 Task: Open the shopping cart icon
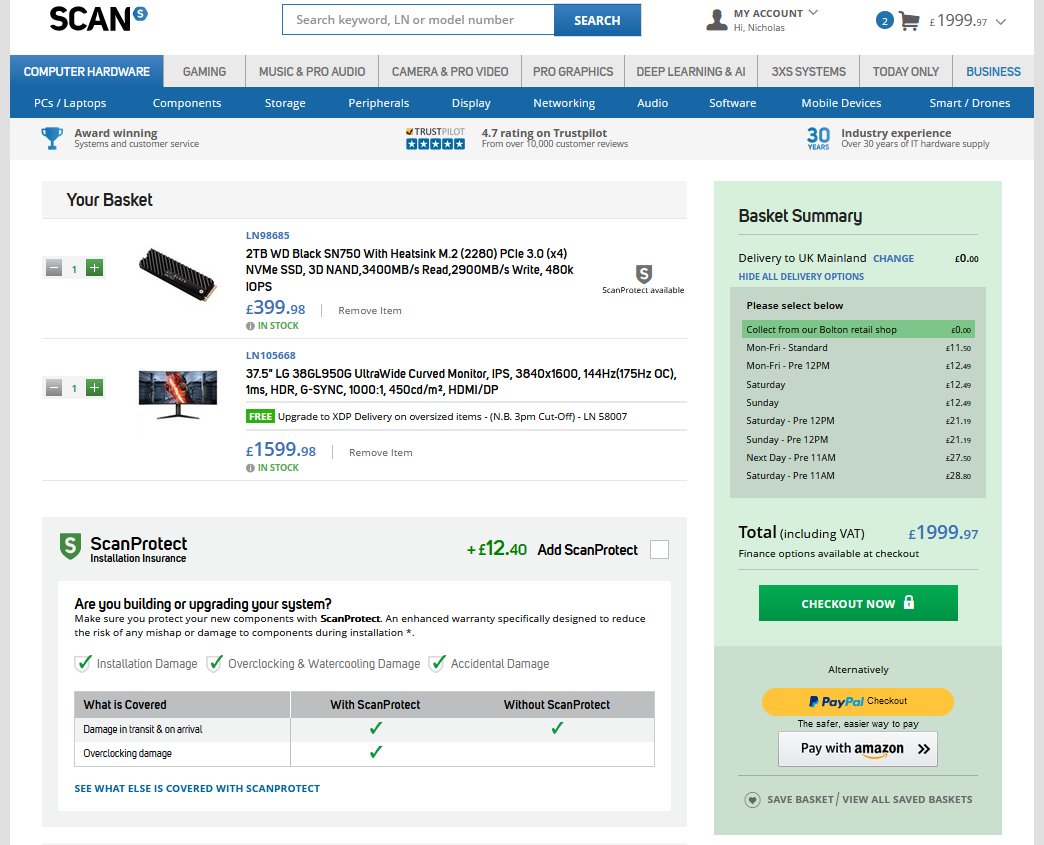click(909, 21)
